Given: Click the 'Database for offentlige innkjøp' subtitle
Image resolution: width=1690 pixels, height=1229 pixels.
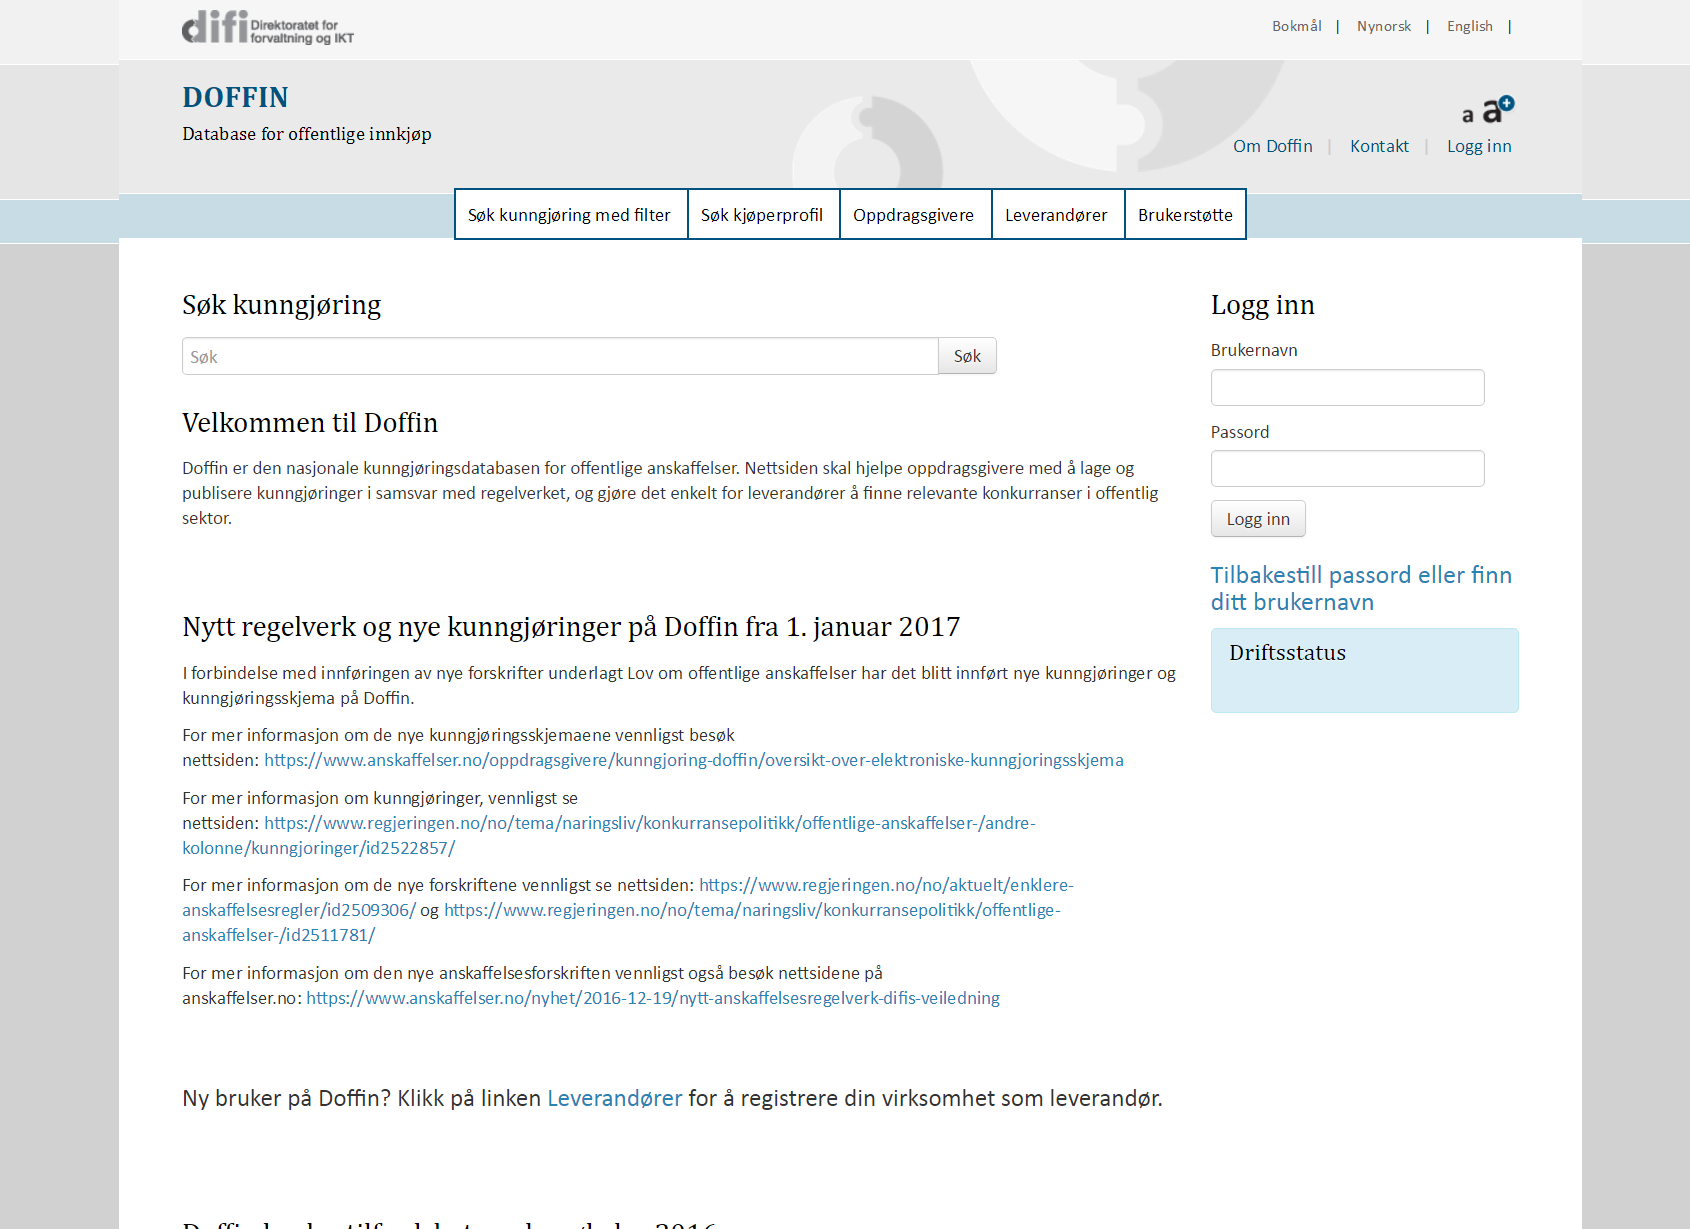Looking at the screenshot, I should (307, 134).
